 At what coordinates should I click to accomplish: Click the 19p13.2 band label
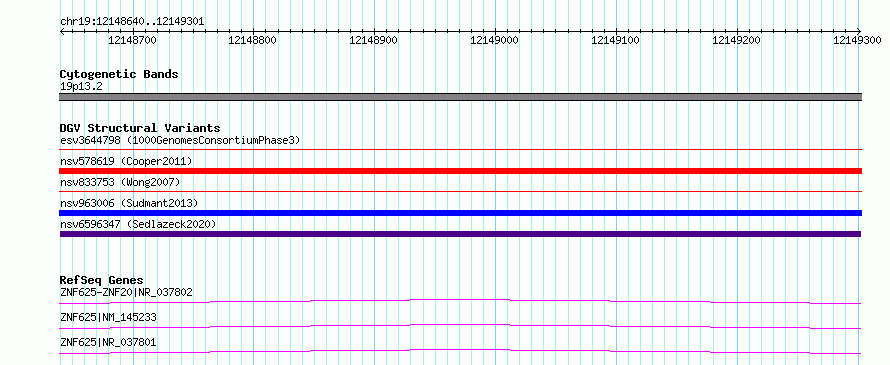pos(81,87)
